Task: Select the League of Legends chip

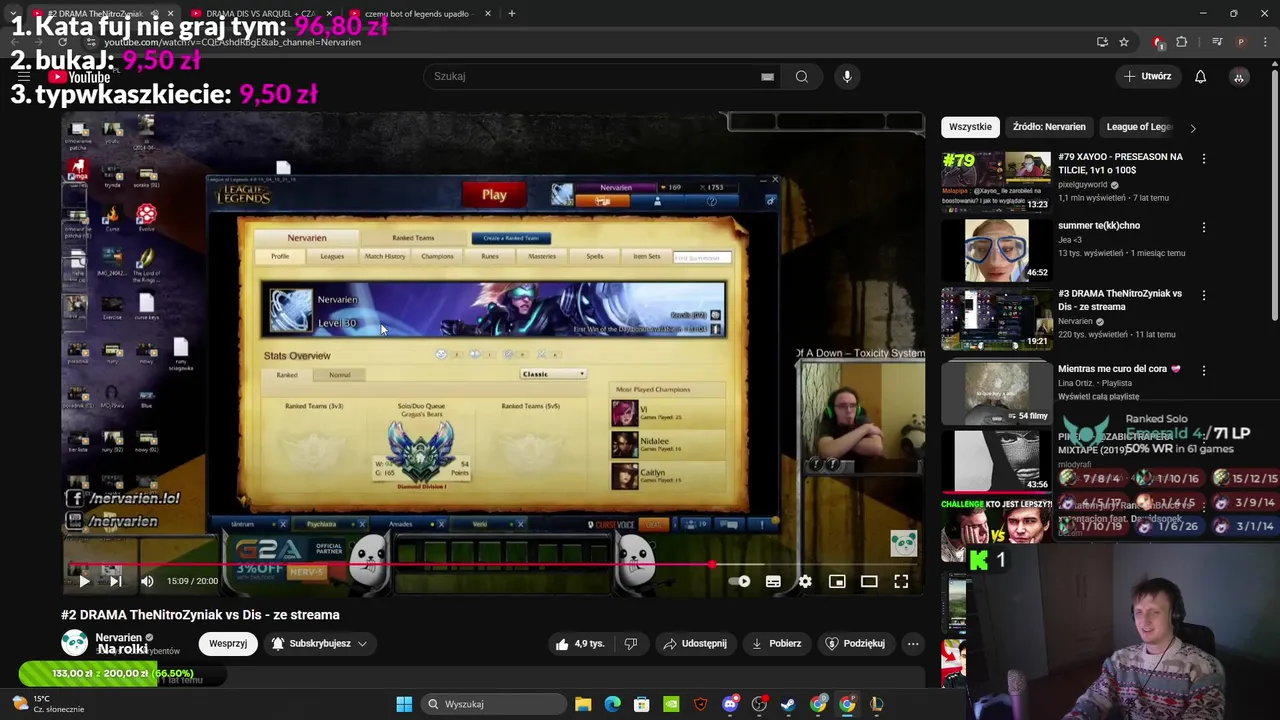Action: pyautogui.click(x=1139, y=127)
